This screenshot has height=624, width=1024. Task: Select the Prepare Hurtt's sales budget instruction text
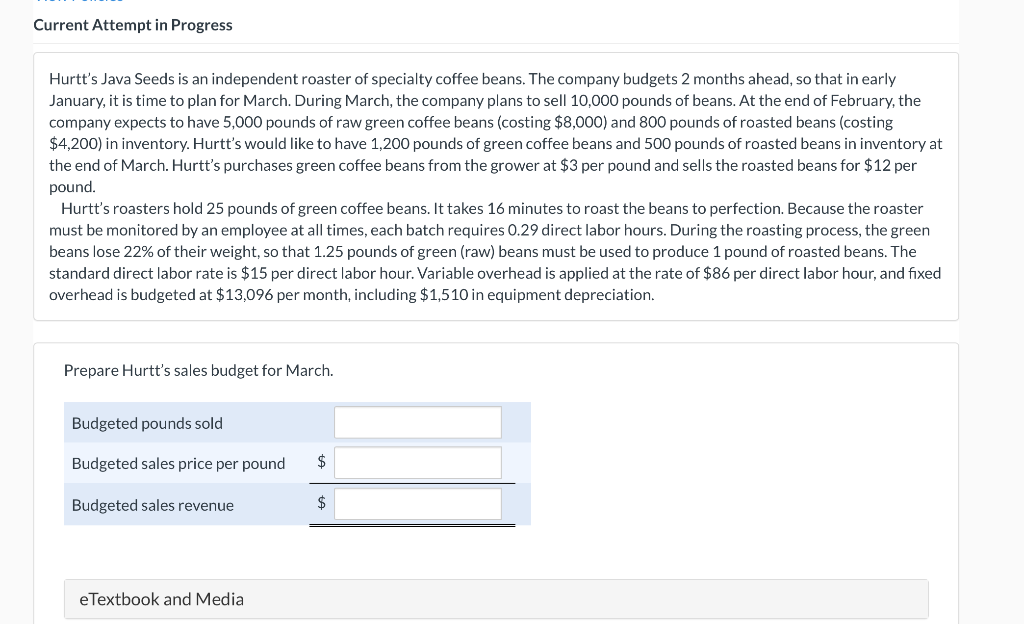197,370
